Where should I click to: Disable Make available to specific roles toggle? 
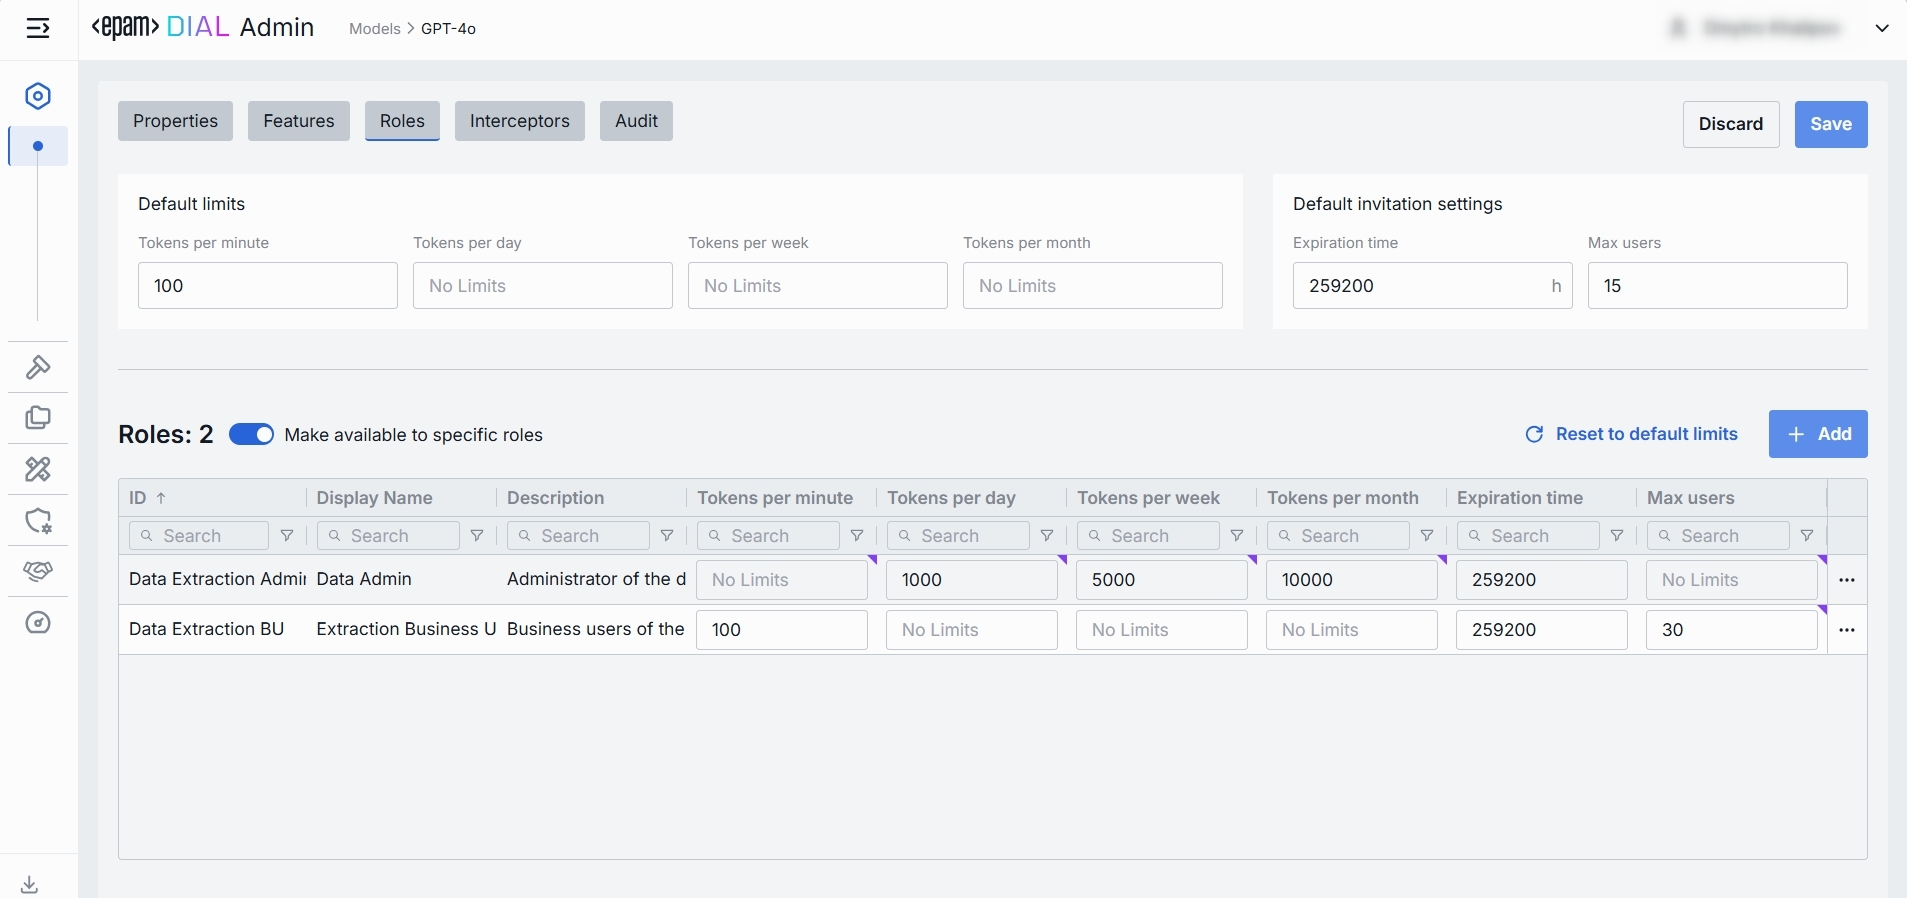click(x=251, y=434)
